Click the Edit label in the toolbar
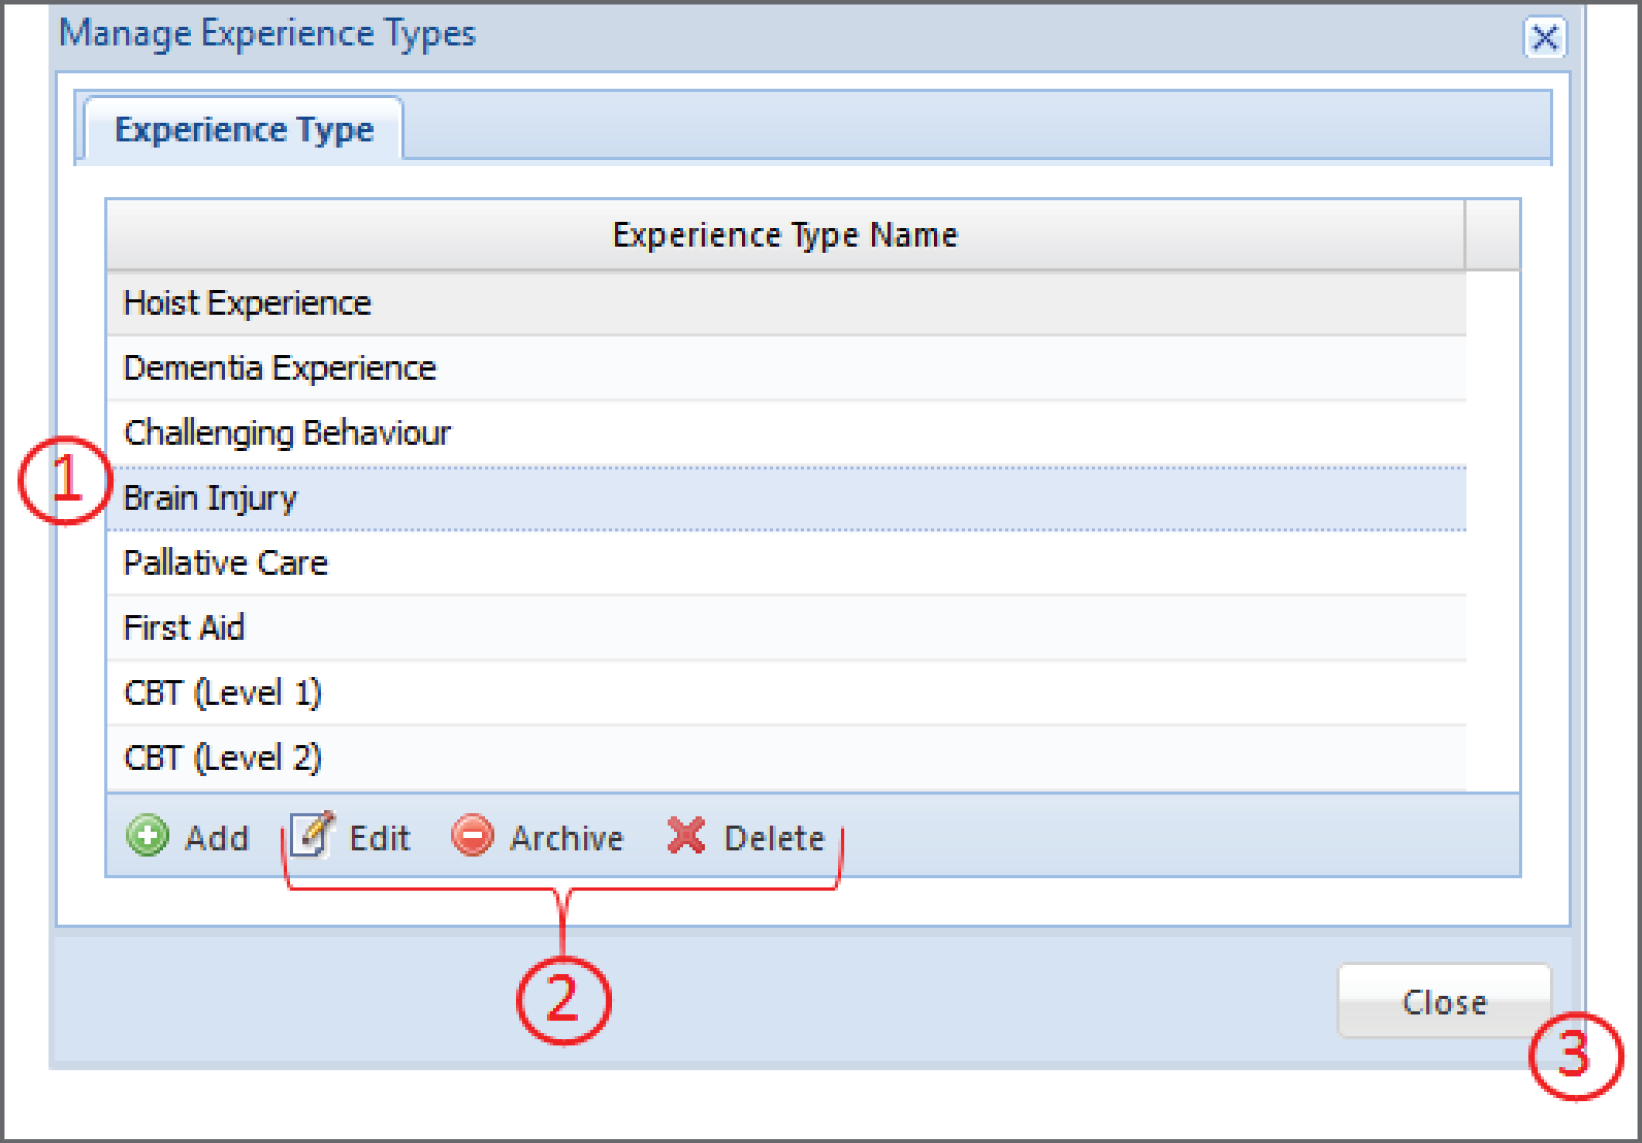1642x1143 pixels. [x=380, y=838]
